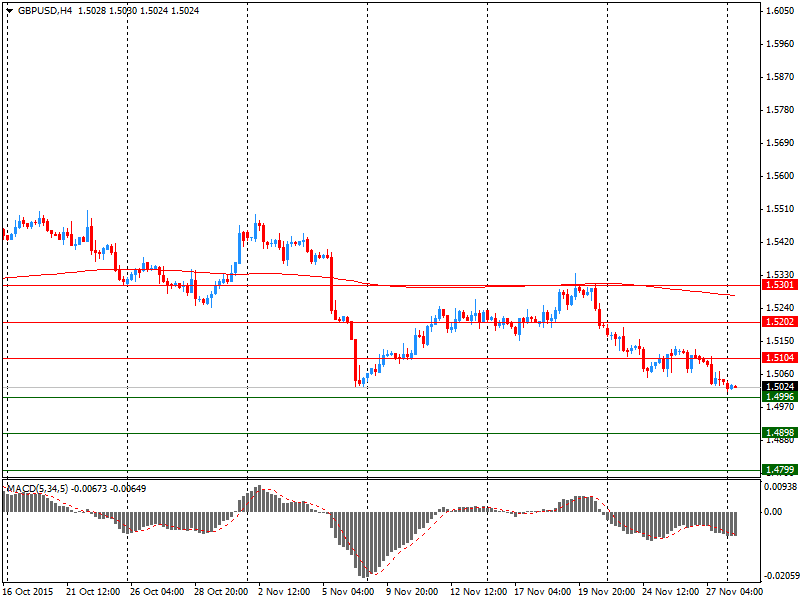The image size is (800, 600).
Task: Select the 1.5240 price scale value
Action: 780,308
